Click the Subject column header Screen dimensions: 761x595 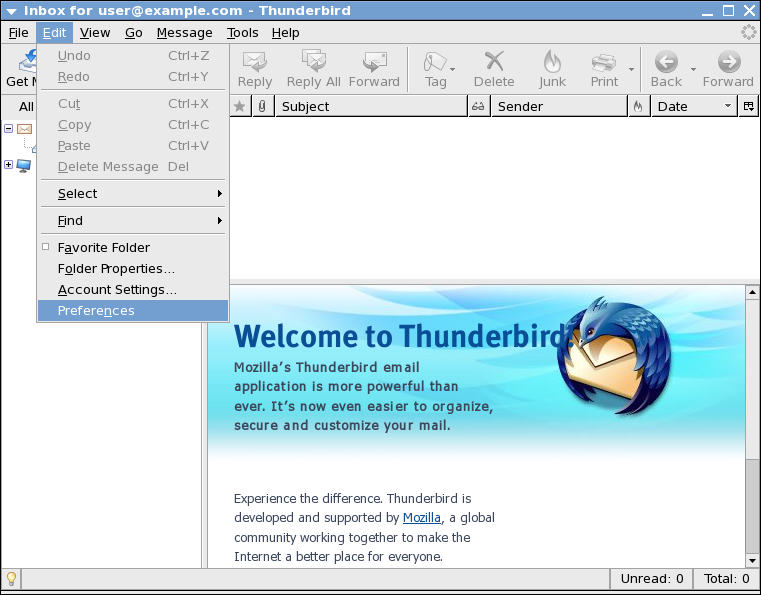(371, 106)
